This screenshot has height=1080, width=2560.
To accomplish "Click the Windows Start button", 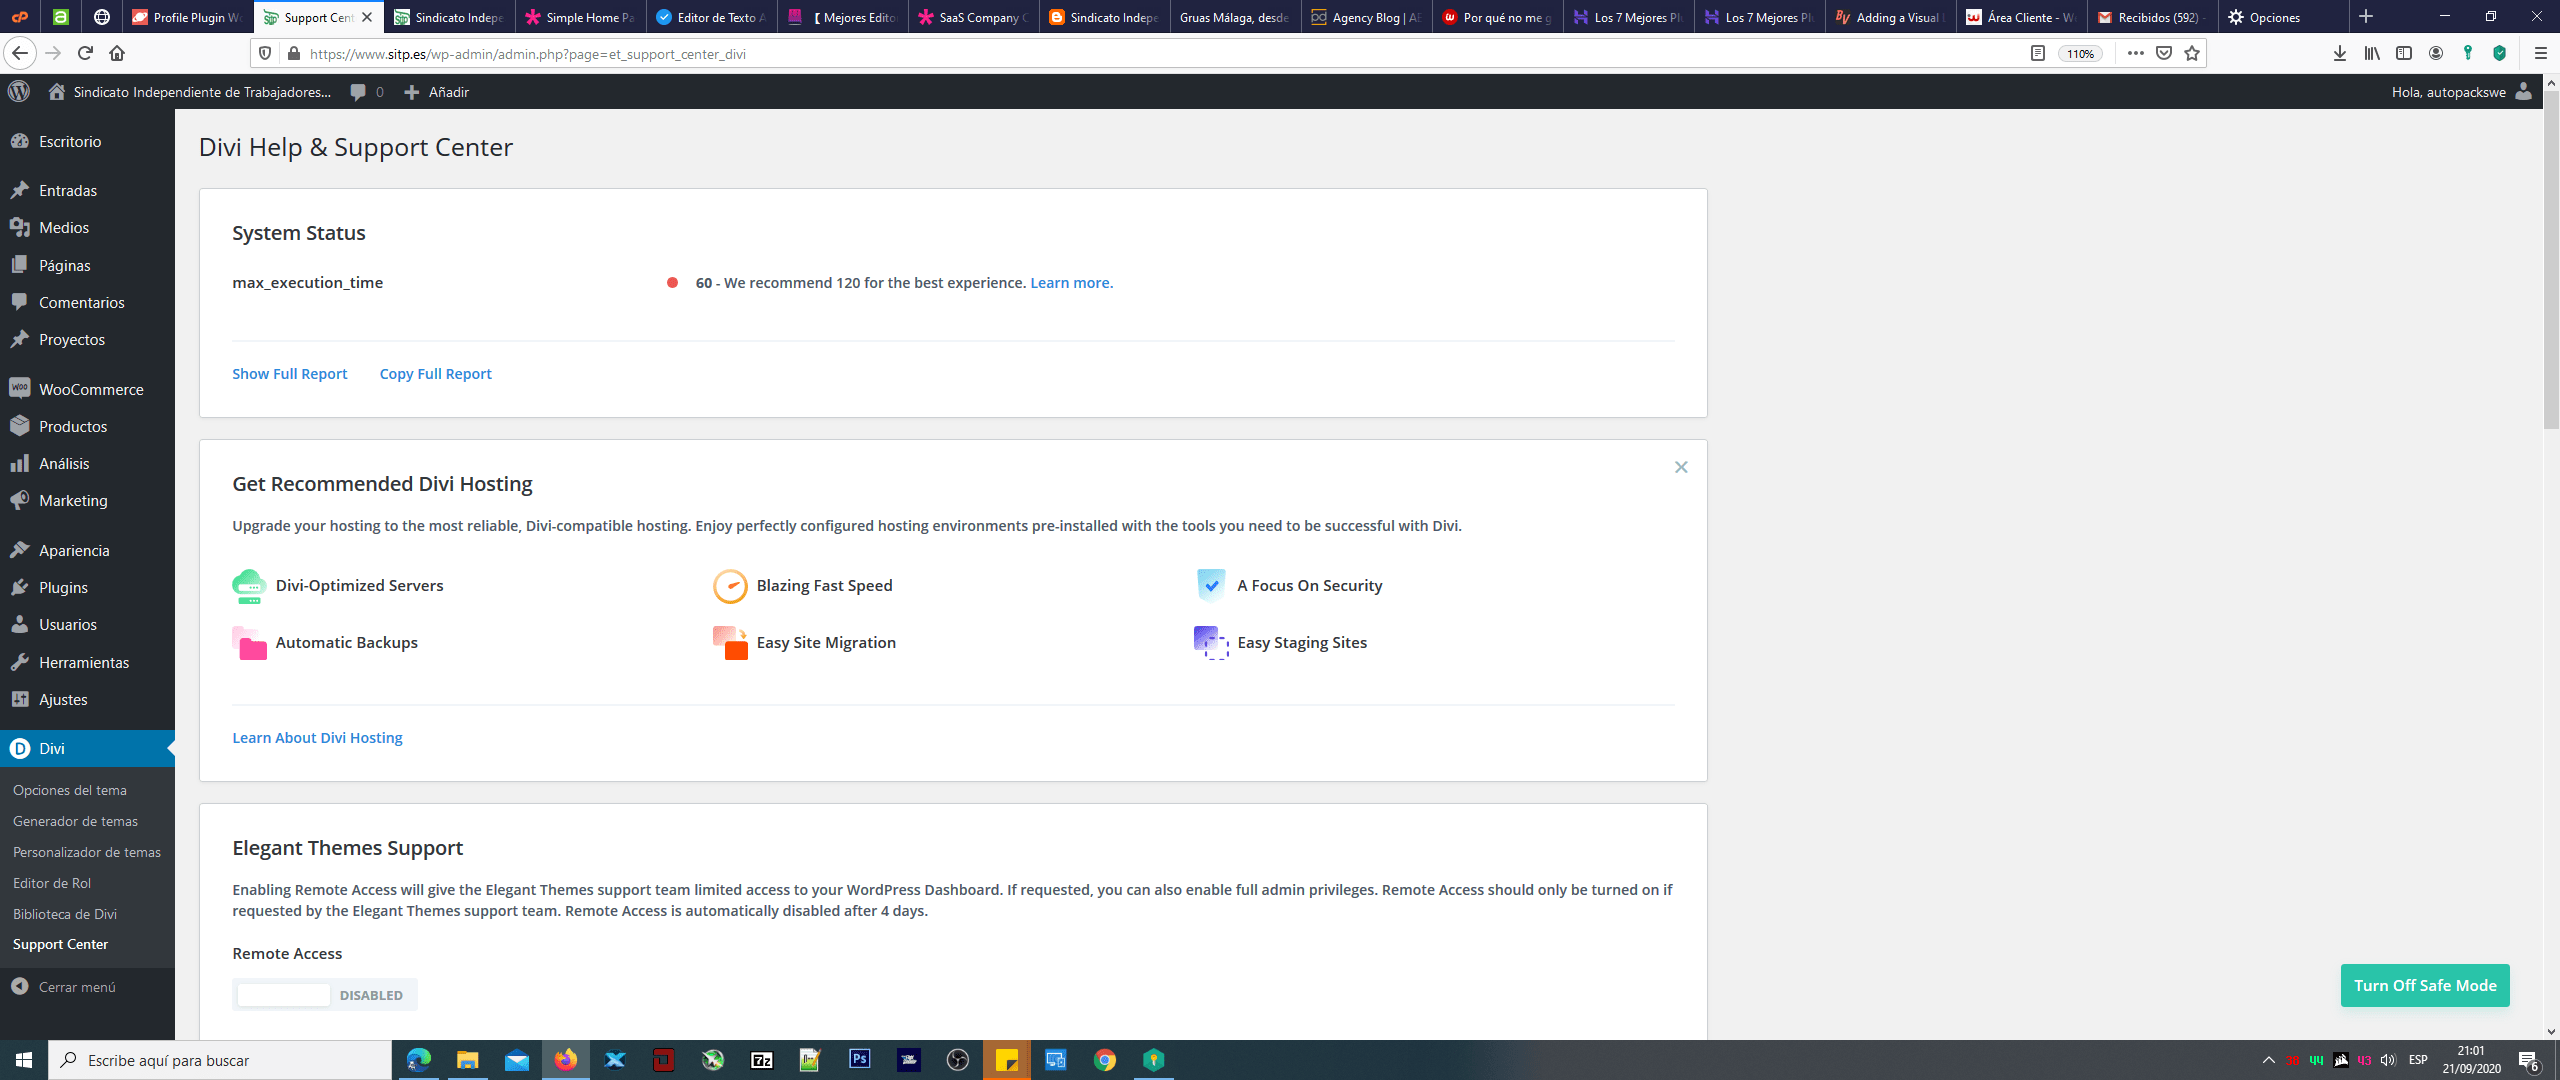I will (24, 1060).
